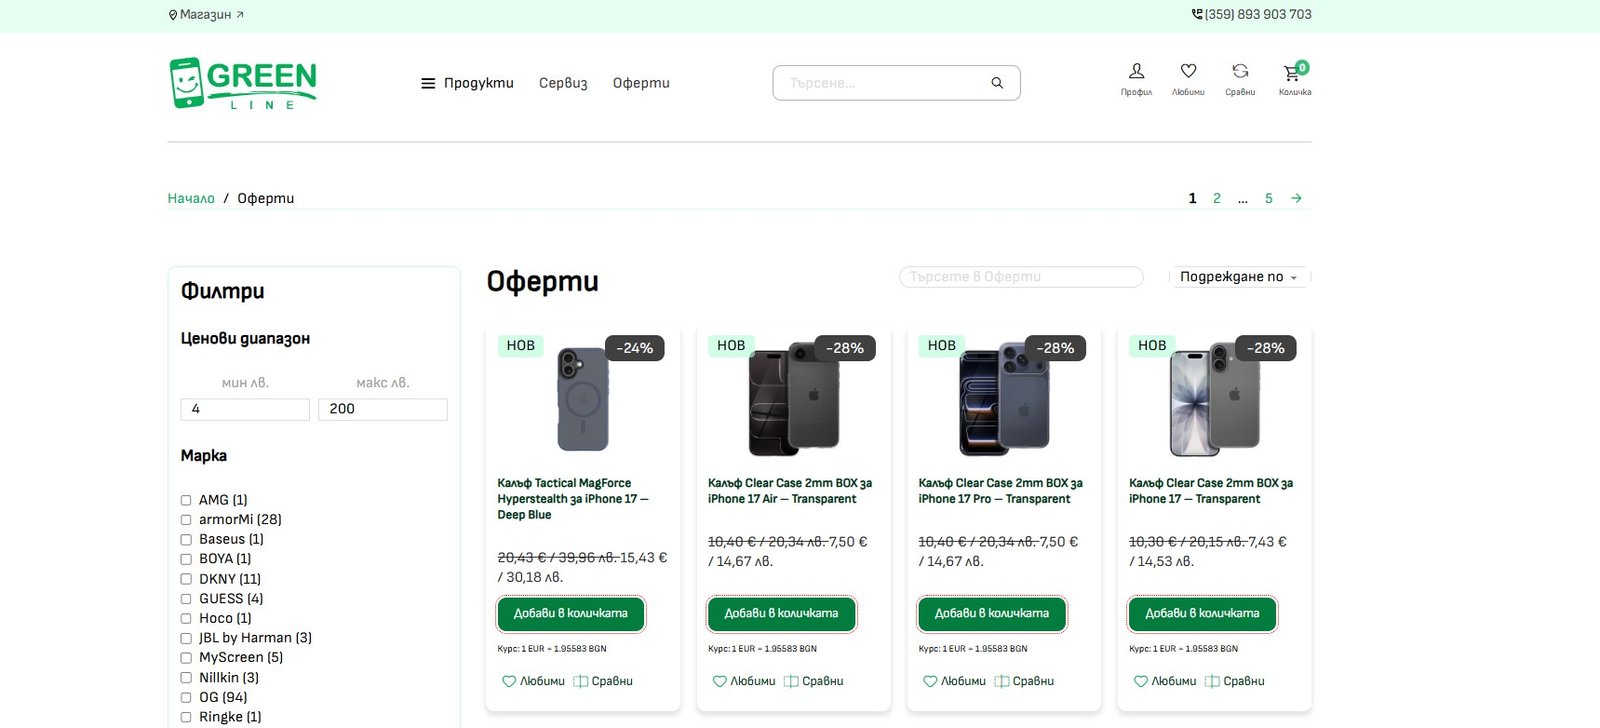Screen dimensions: 1600x728
Task: Open the Любими favorites heart in header
Action: click(x=1188, y=77)
